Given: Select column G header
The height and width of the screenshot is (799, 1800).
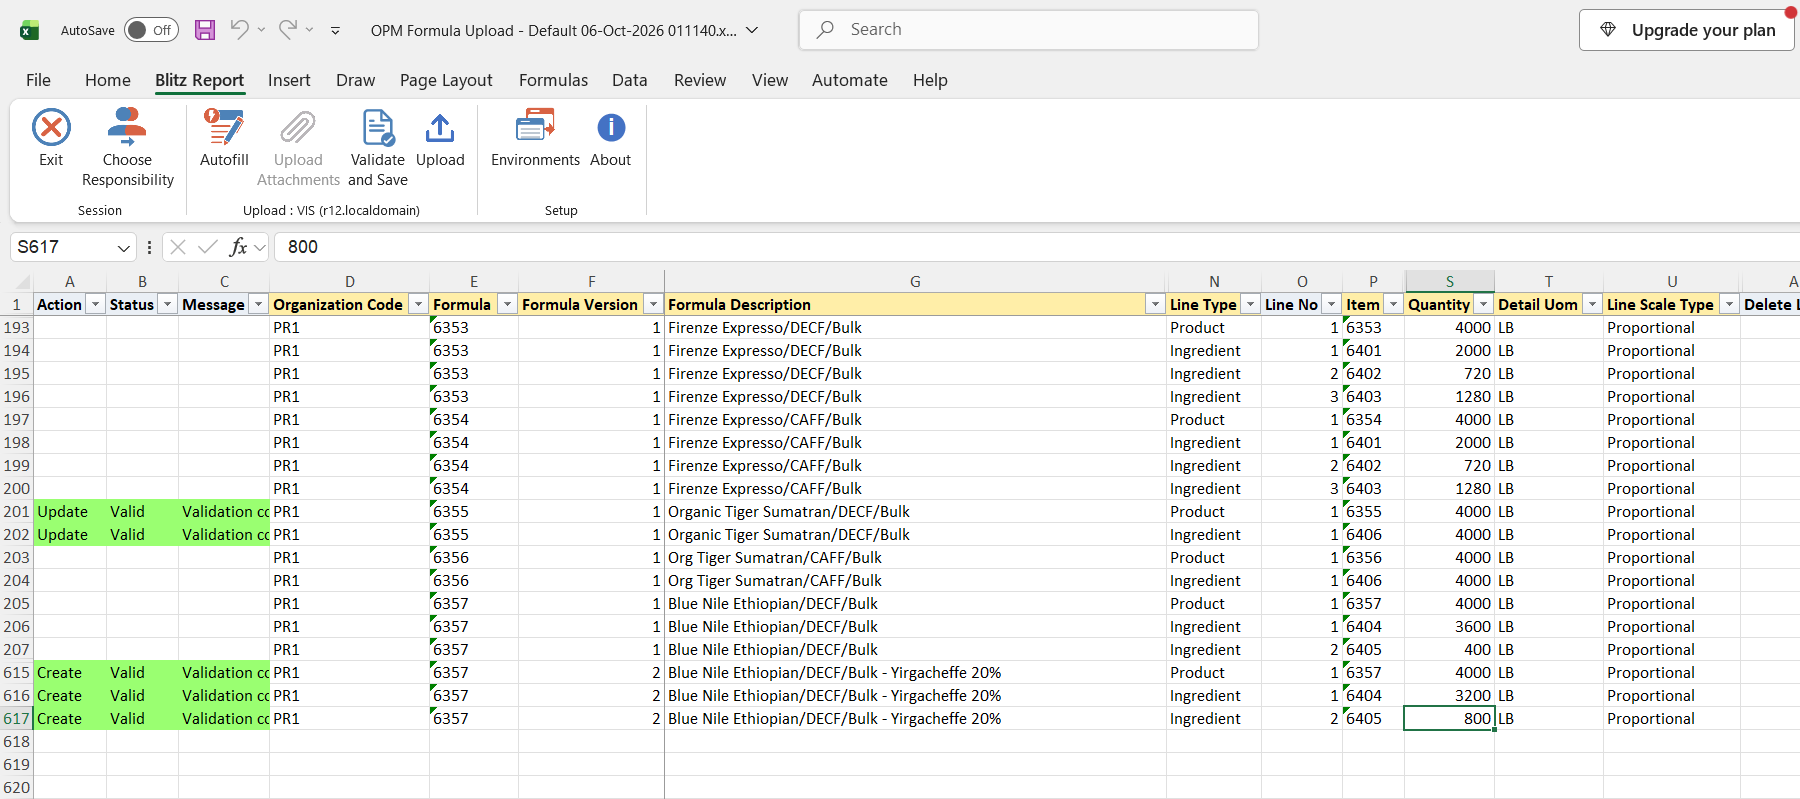Looking at the screenshot, I should pyautogui.click(x=915, y=282).
